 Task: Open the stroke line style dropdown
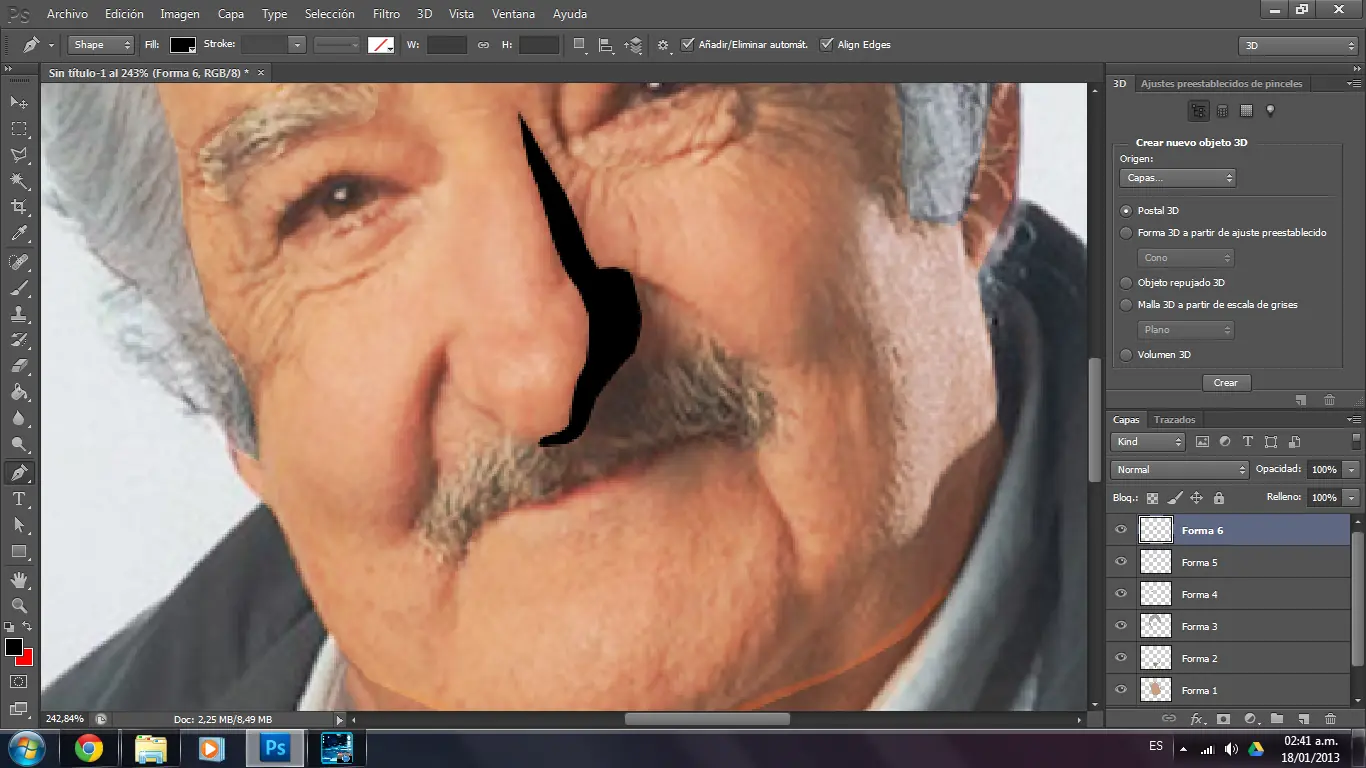tap(337, 45)
